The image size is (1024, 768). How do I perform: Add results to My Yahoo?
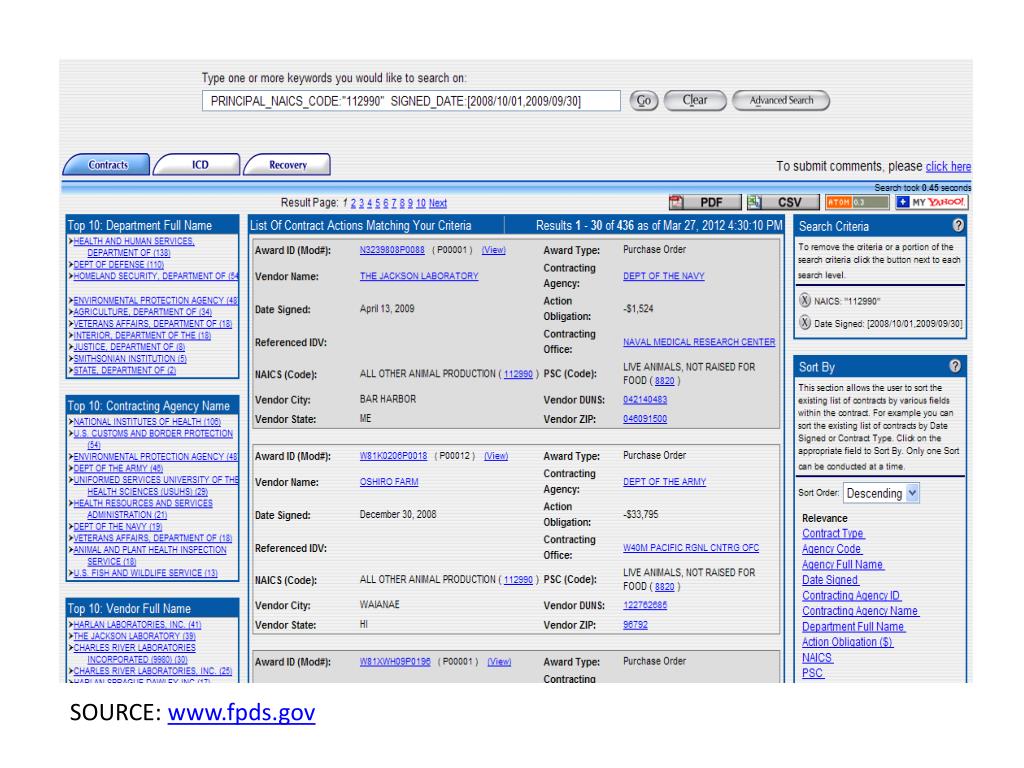point(931,202)
